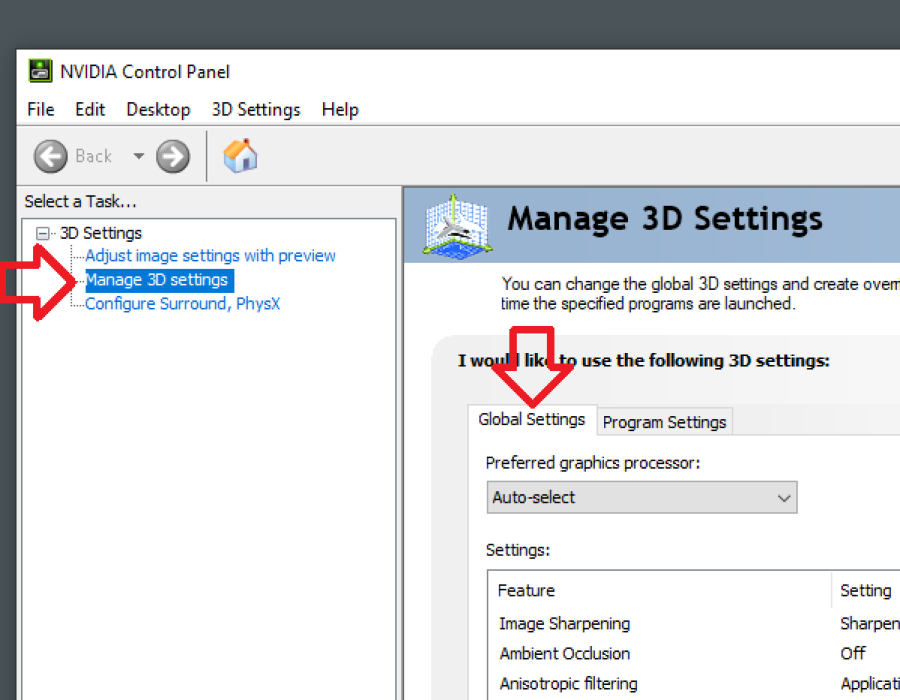Open the Preferred graphics processor dropdown
Screen dimensions: 900x700
click(x=642, y=497)
